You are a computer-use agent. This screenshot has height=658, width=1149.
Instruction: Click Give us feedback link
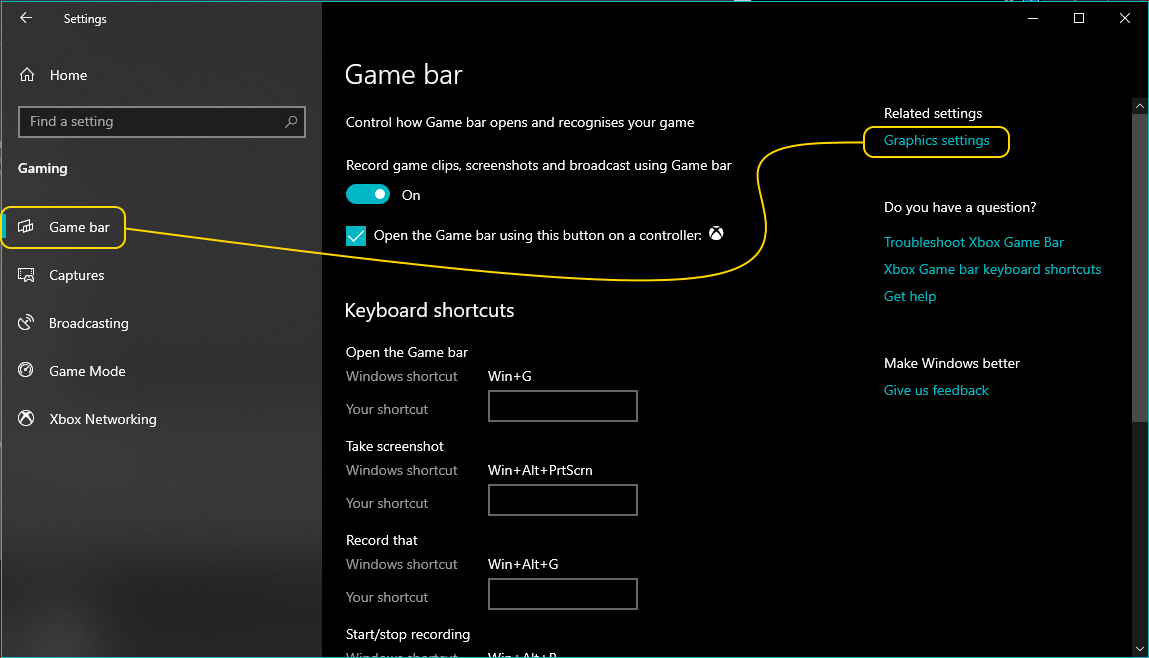coord(936,391)
